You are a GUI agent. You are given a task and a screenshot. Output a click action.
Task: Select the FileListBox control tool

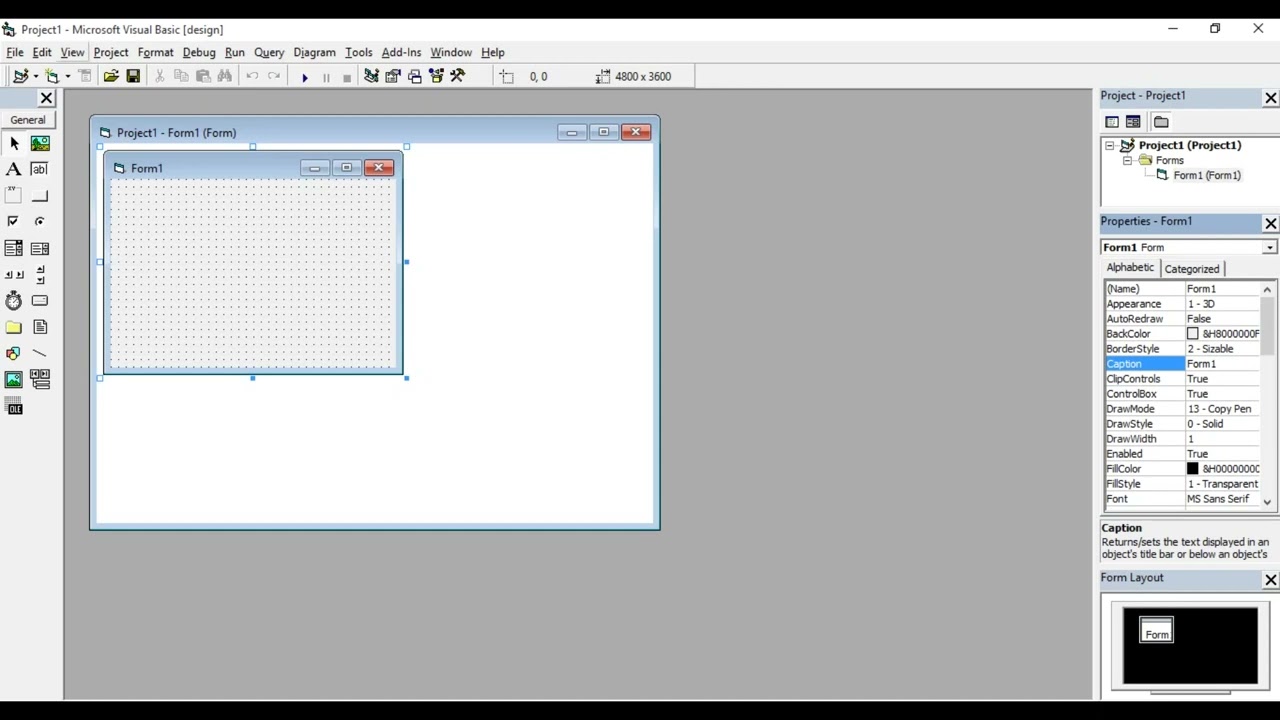click(40, 327)
